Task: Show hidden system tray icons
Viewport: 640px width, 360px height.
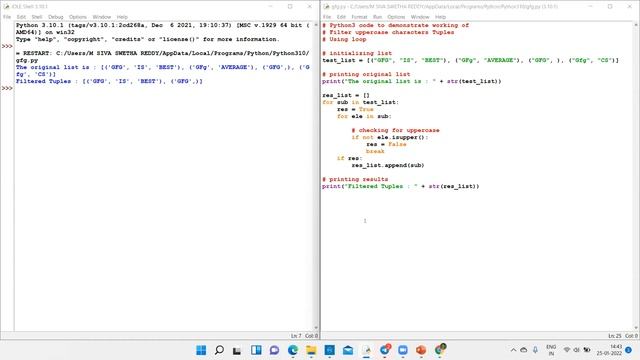Action: [513, 350]
